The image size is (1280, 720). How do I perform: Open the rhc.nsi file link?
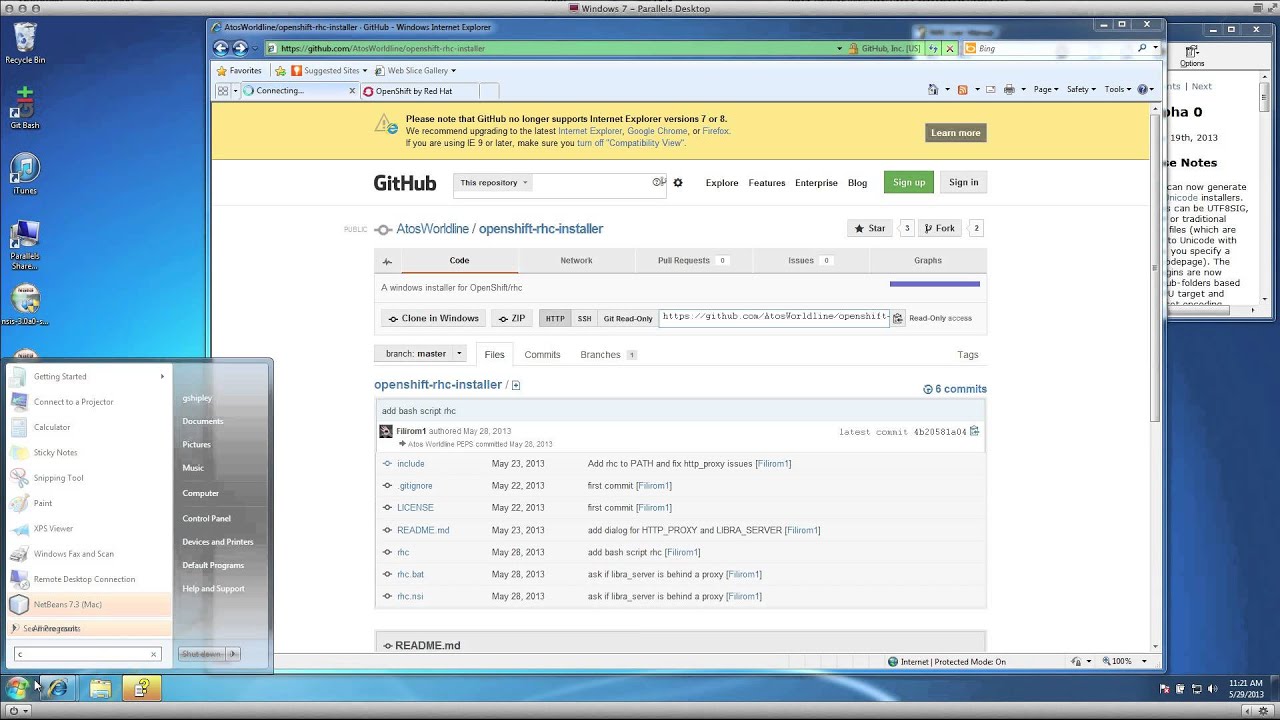(x=410, y=596)
